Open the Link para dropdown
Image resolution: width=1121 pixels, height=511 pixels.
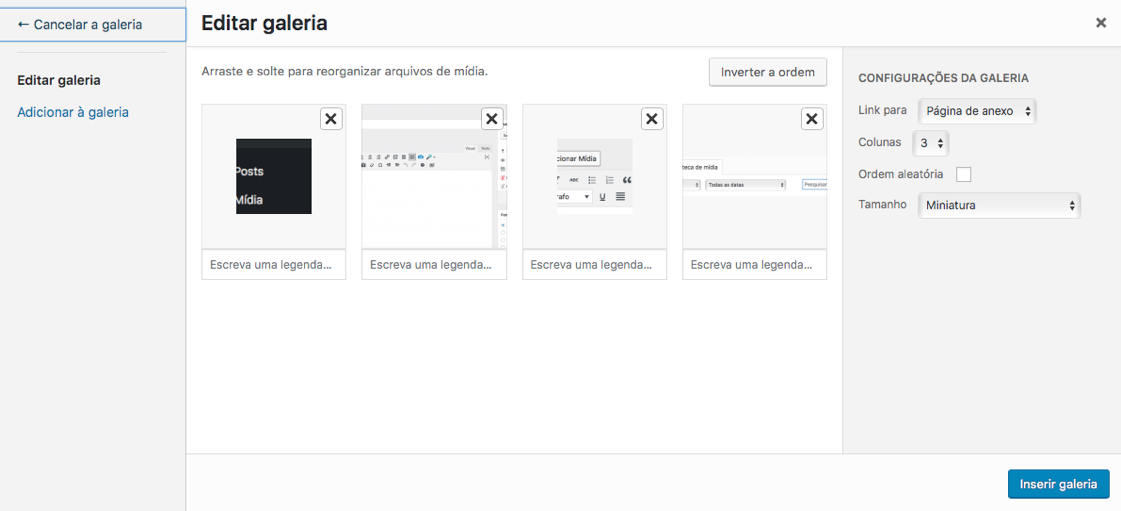(977, 111)
